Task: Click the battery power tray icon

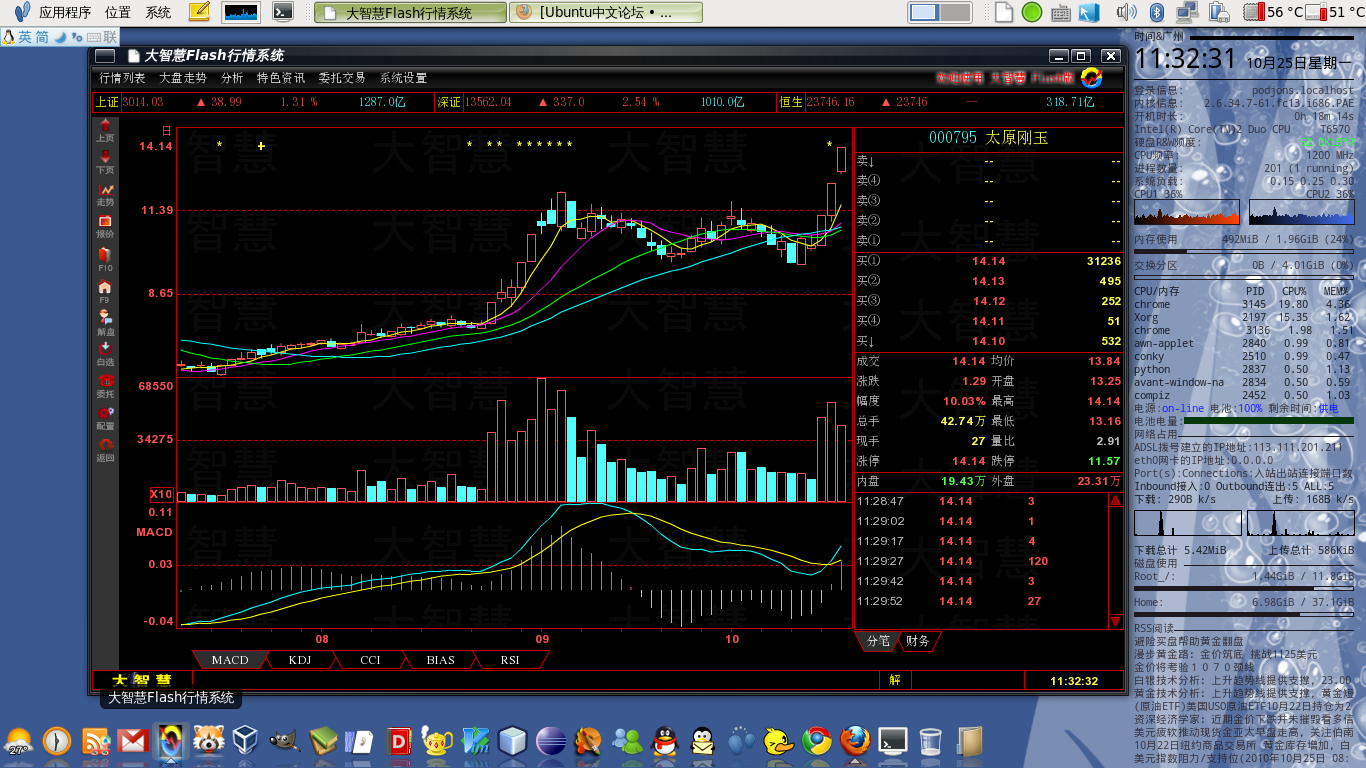Action: [1220, 12]
